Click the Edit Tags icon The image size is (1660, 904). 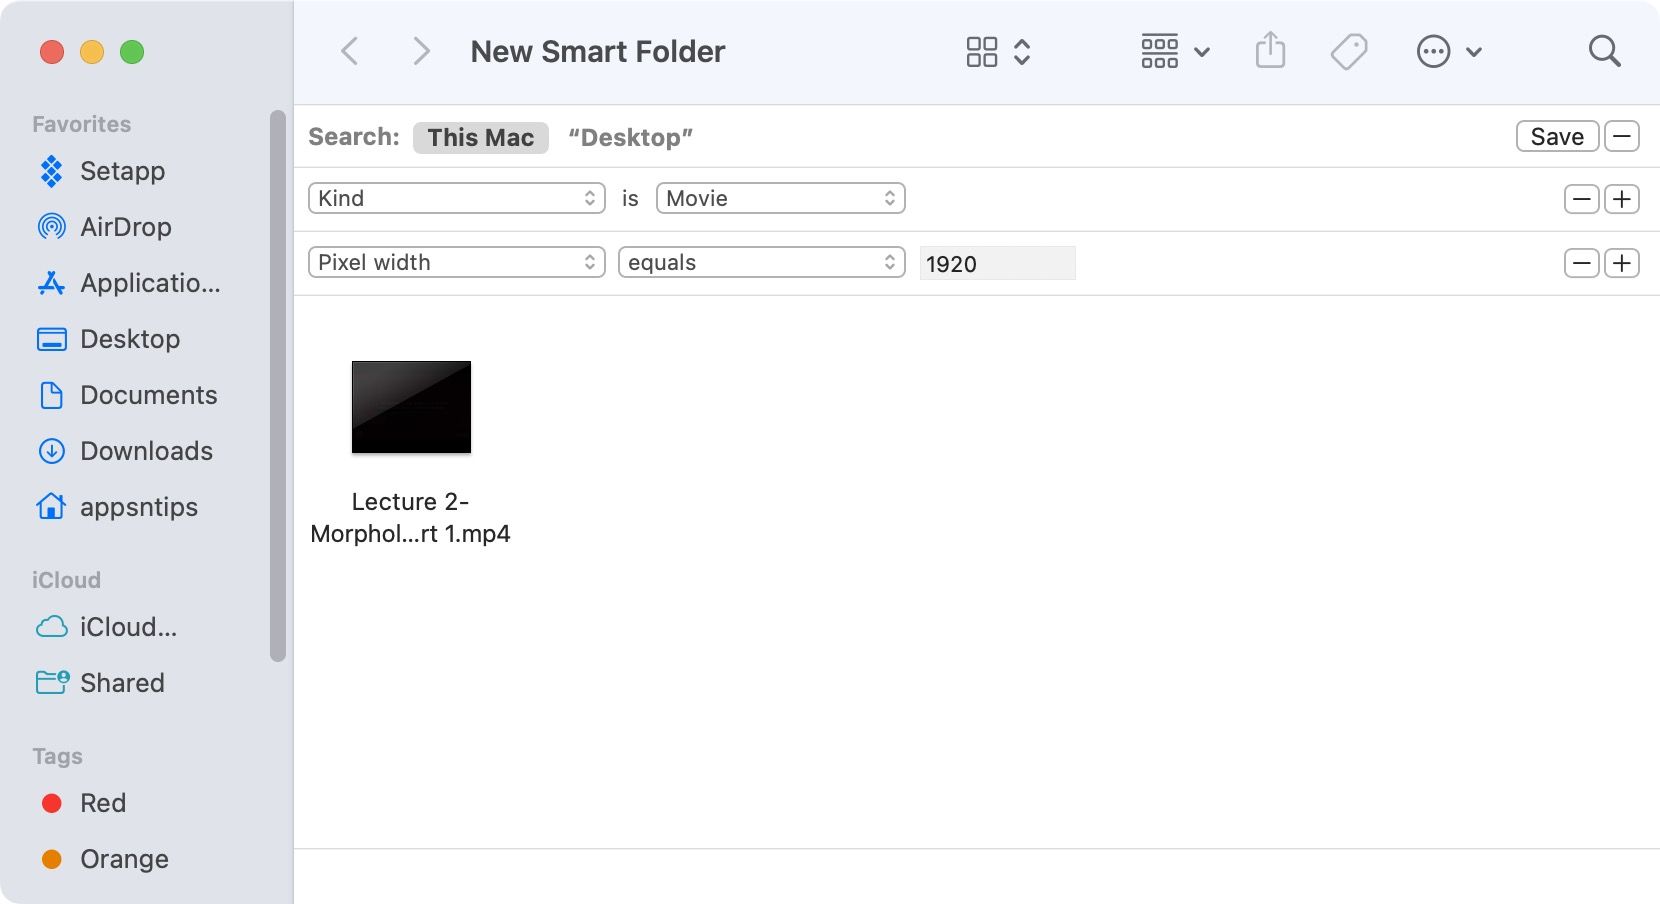(x=1348, y=51)
